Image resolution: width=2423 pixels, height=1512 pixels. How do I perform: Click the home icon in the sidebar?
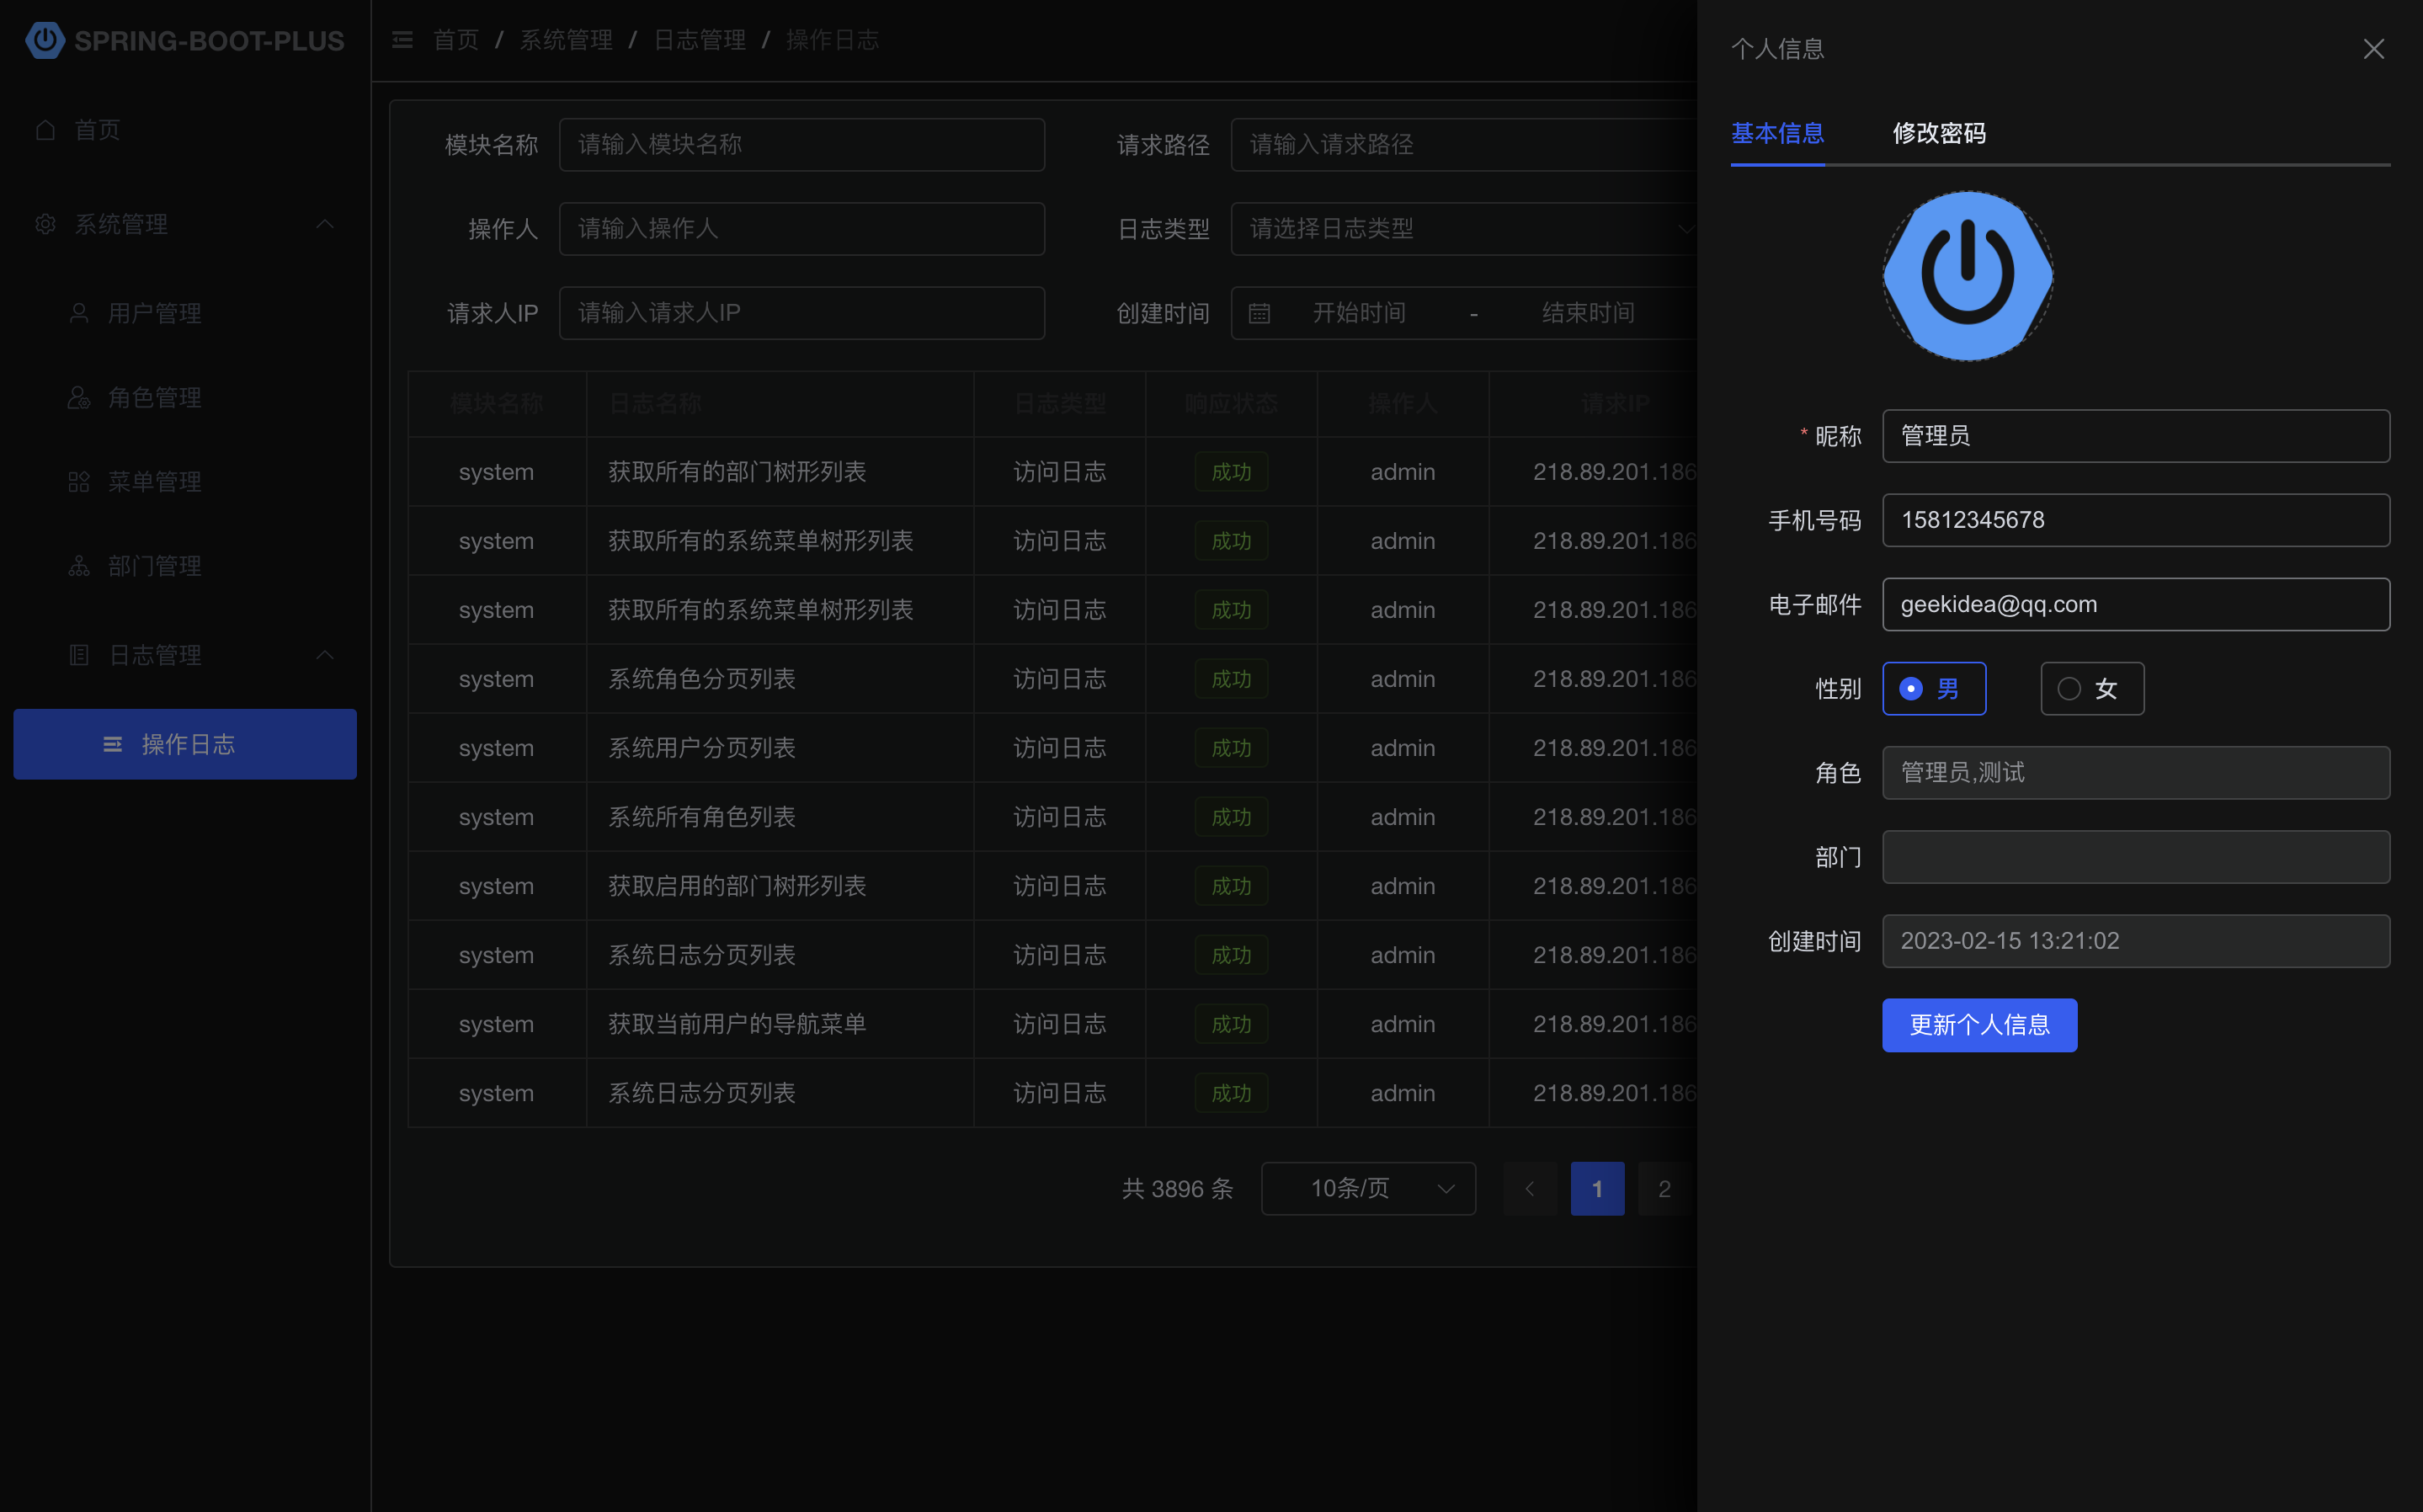(x=45, y=130)
